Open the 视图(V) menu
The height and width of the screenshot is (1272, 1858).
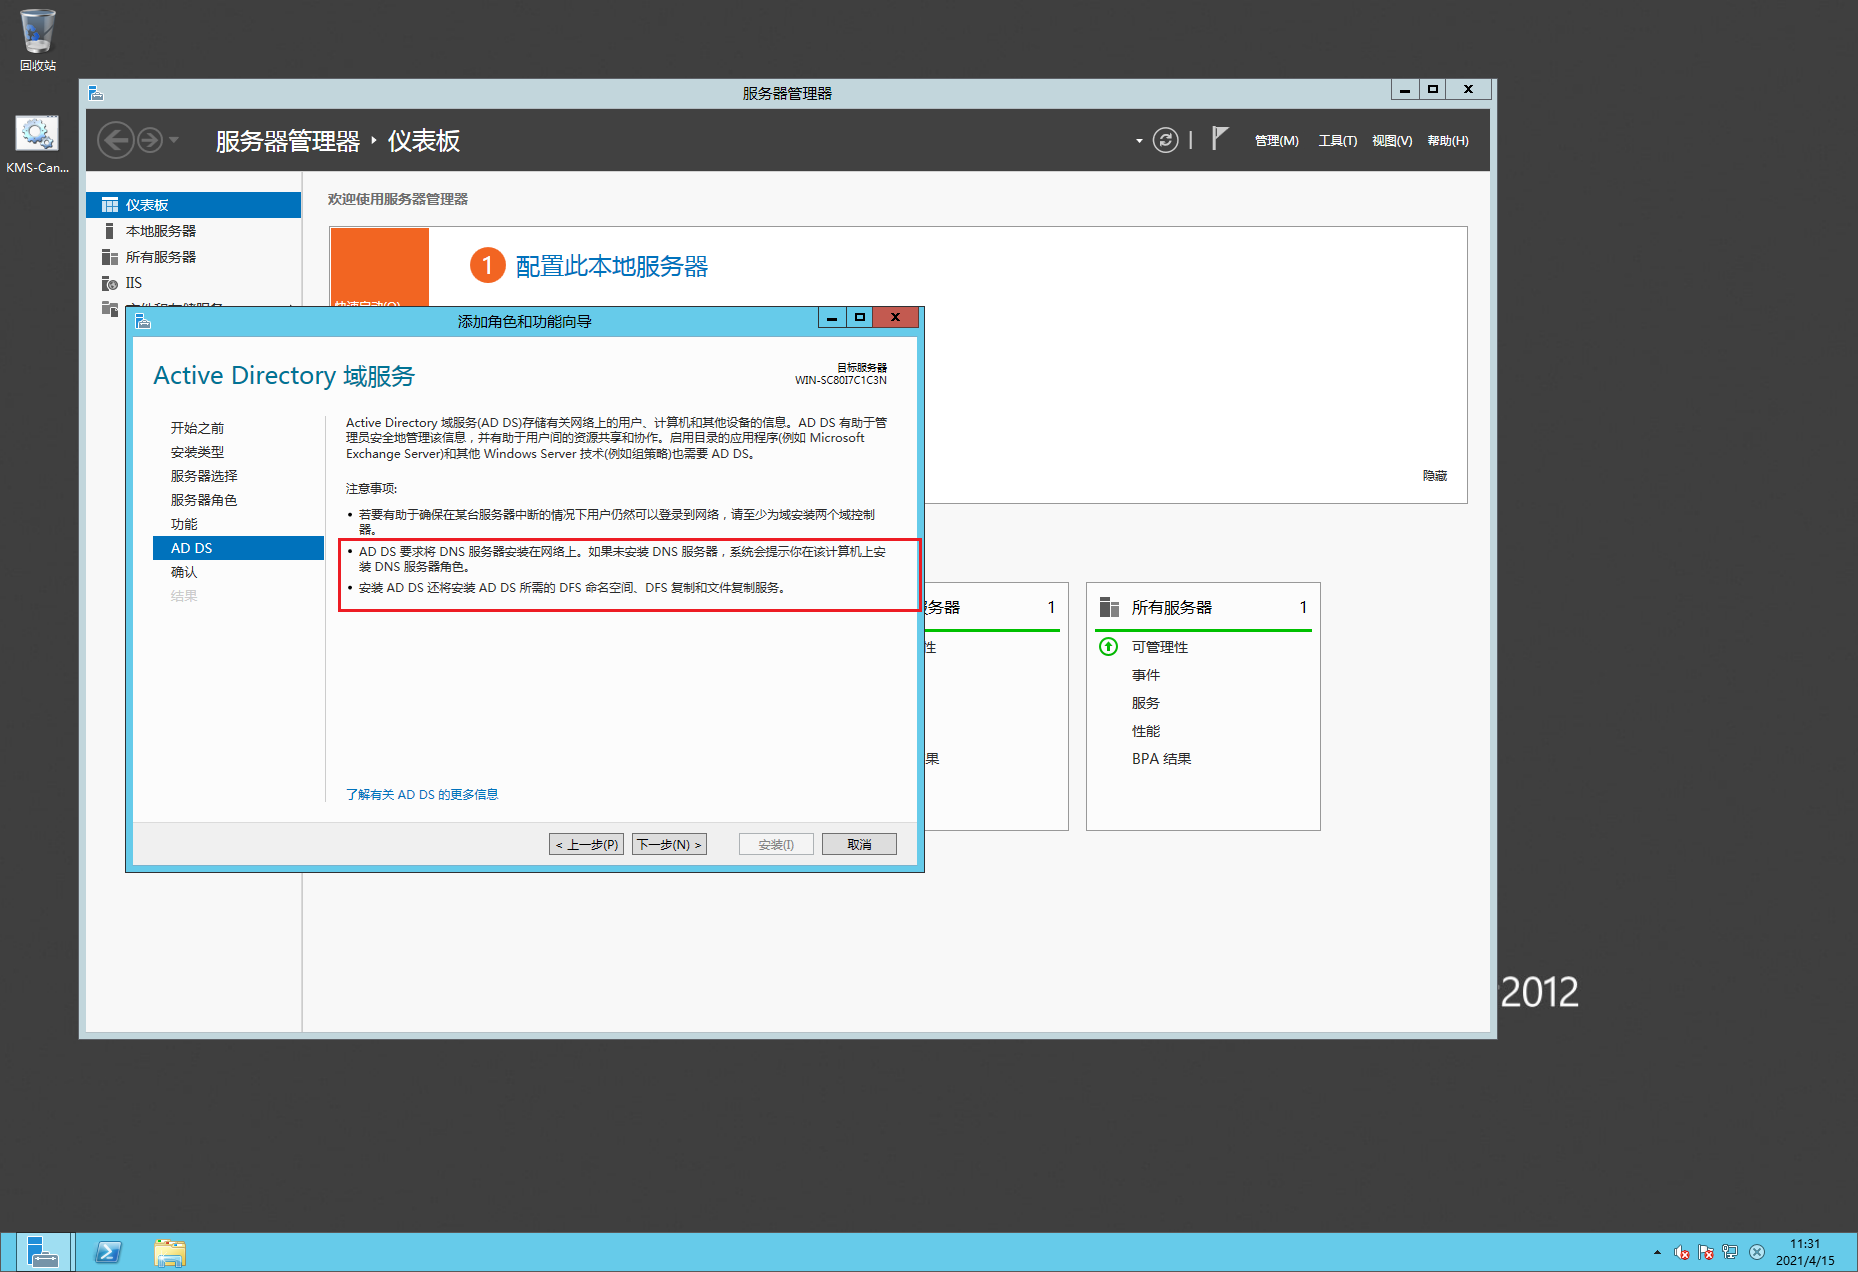pyautogui.click(x=1392, y=141)
